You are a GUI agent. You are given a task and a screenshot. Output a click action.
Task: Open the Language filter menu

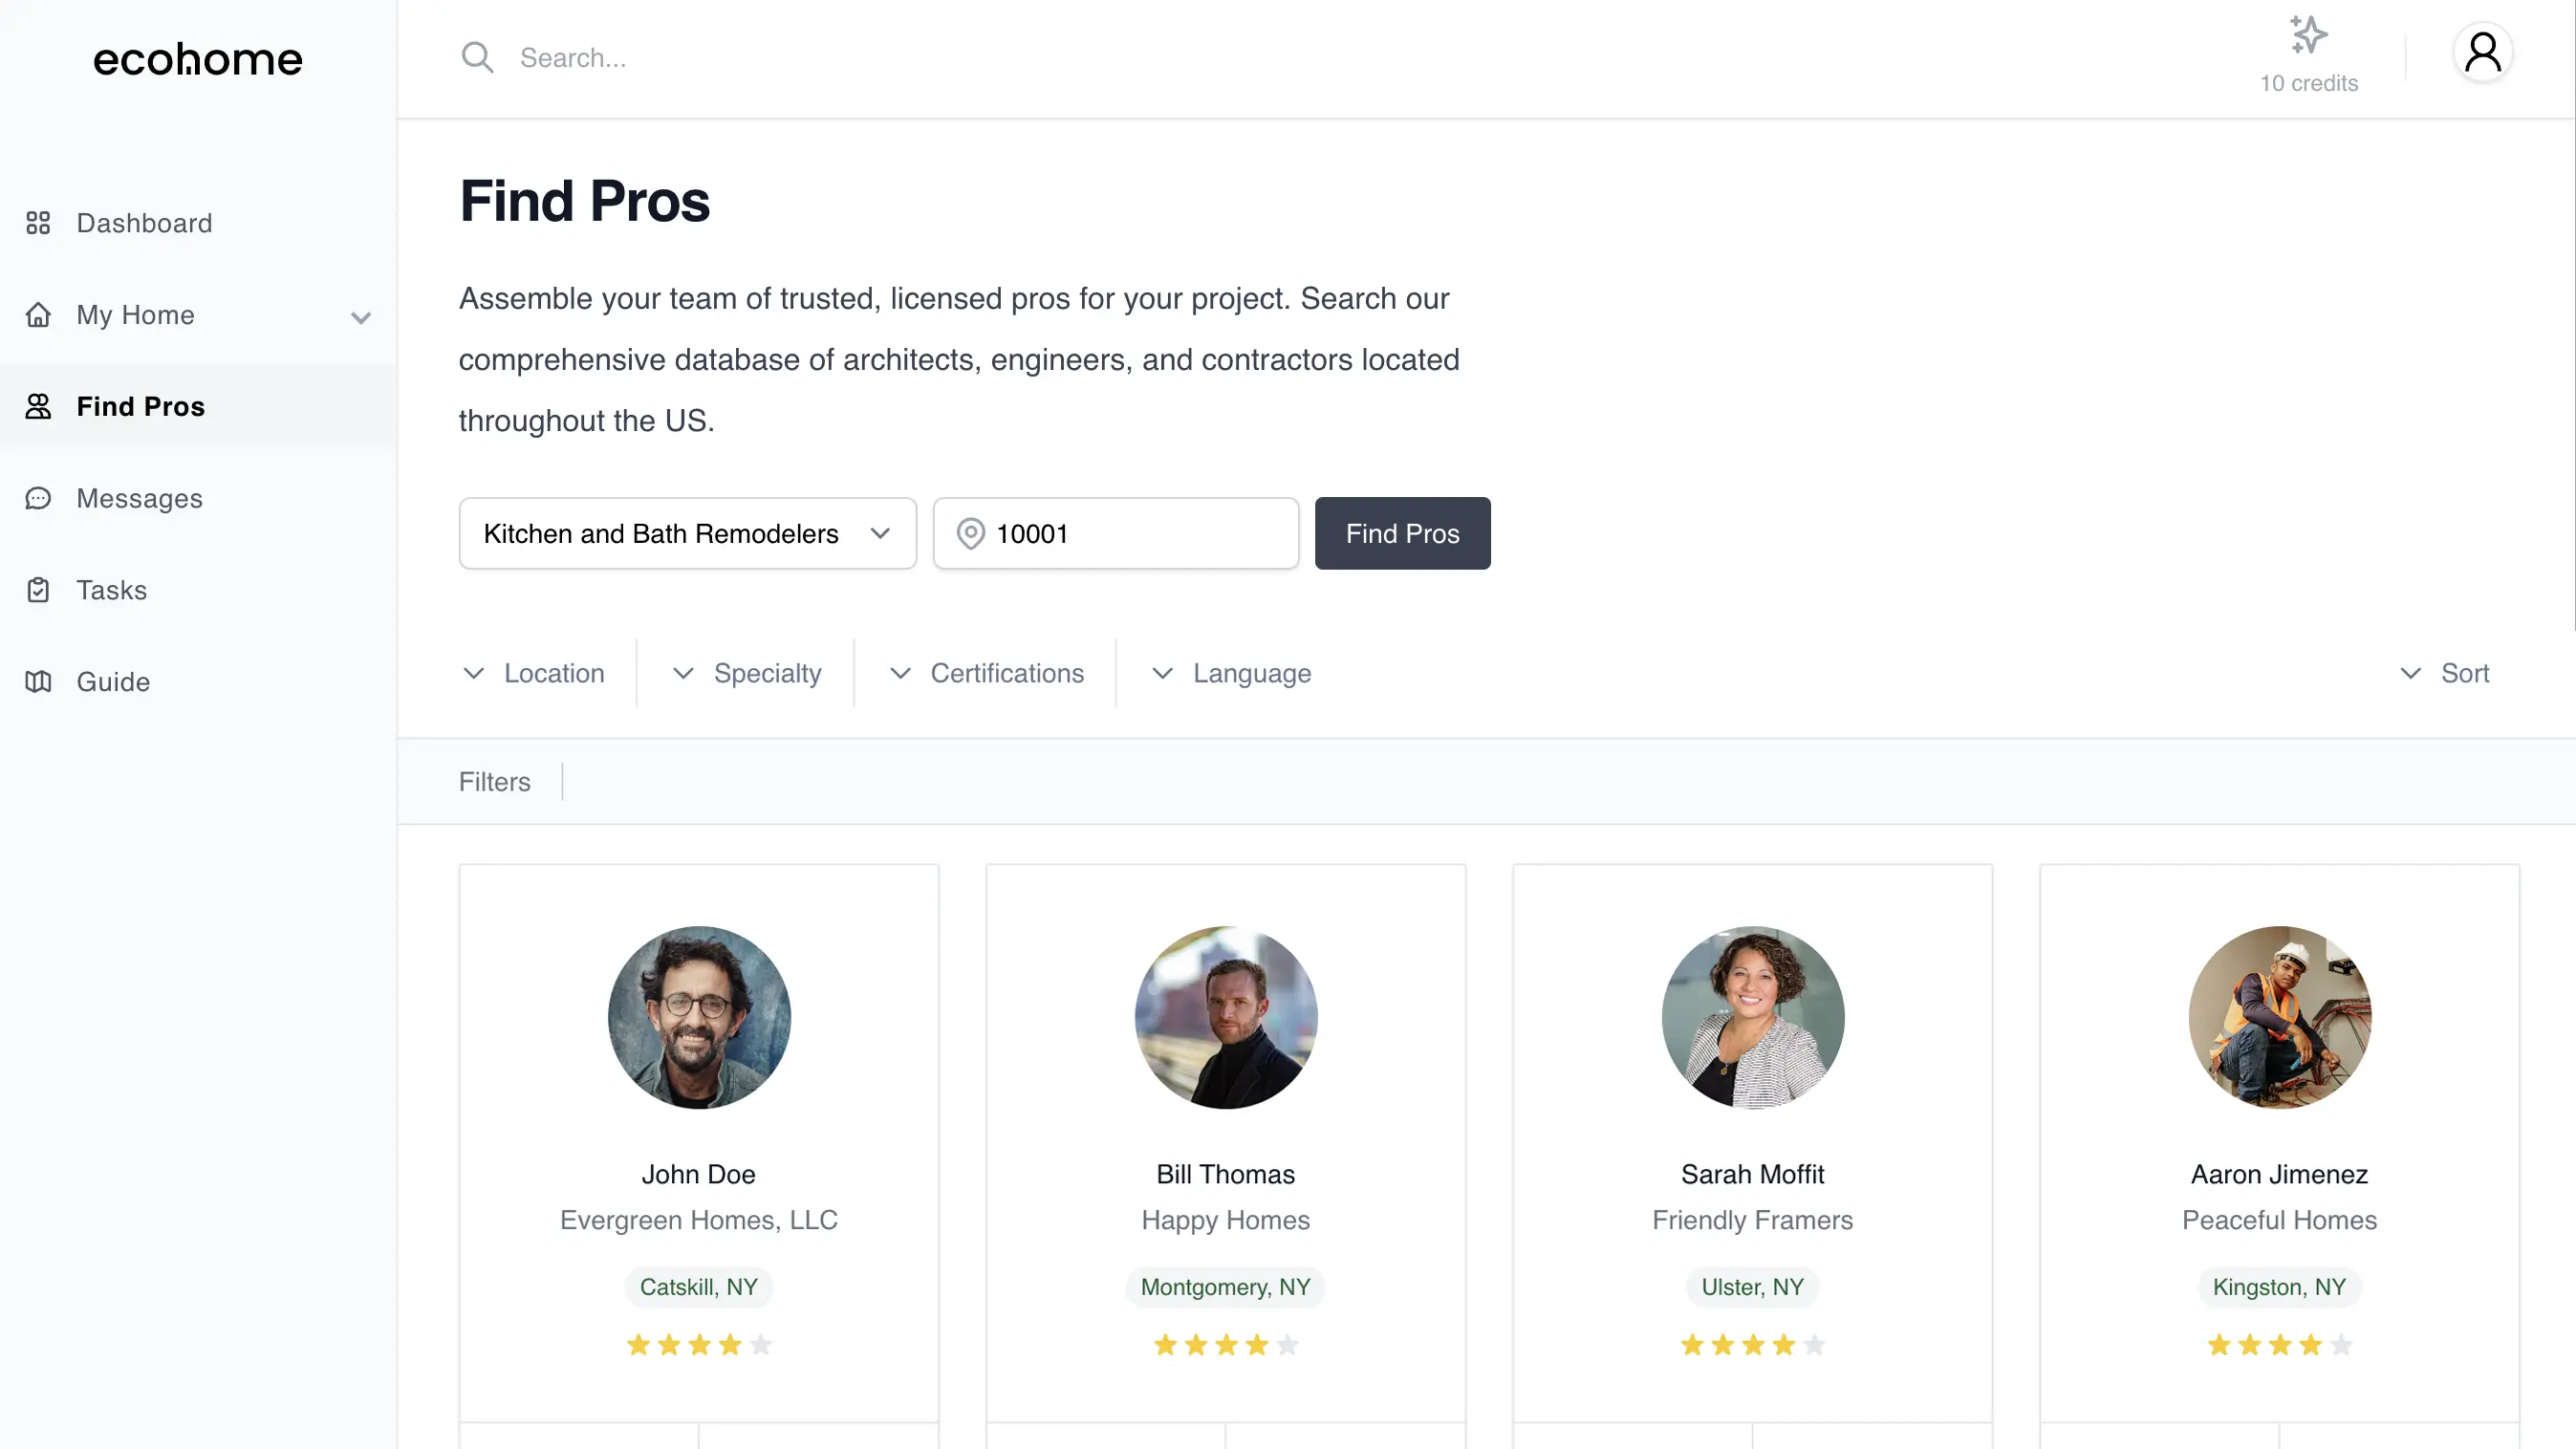1232,673
